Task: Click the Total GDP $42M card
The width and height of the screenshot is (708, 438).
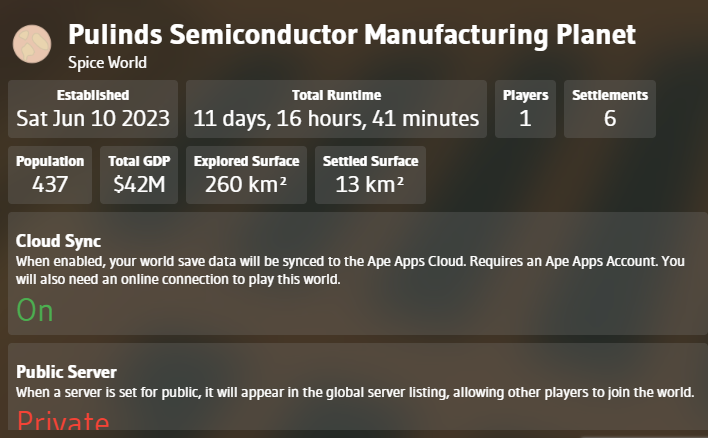Action: tap(139, 175)
